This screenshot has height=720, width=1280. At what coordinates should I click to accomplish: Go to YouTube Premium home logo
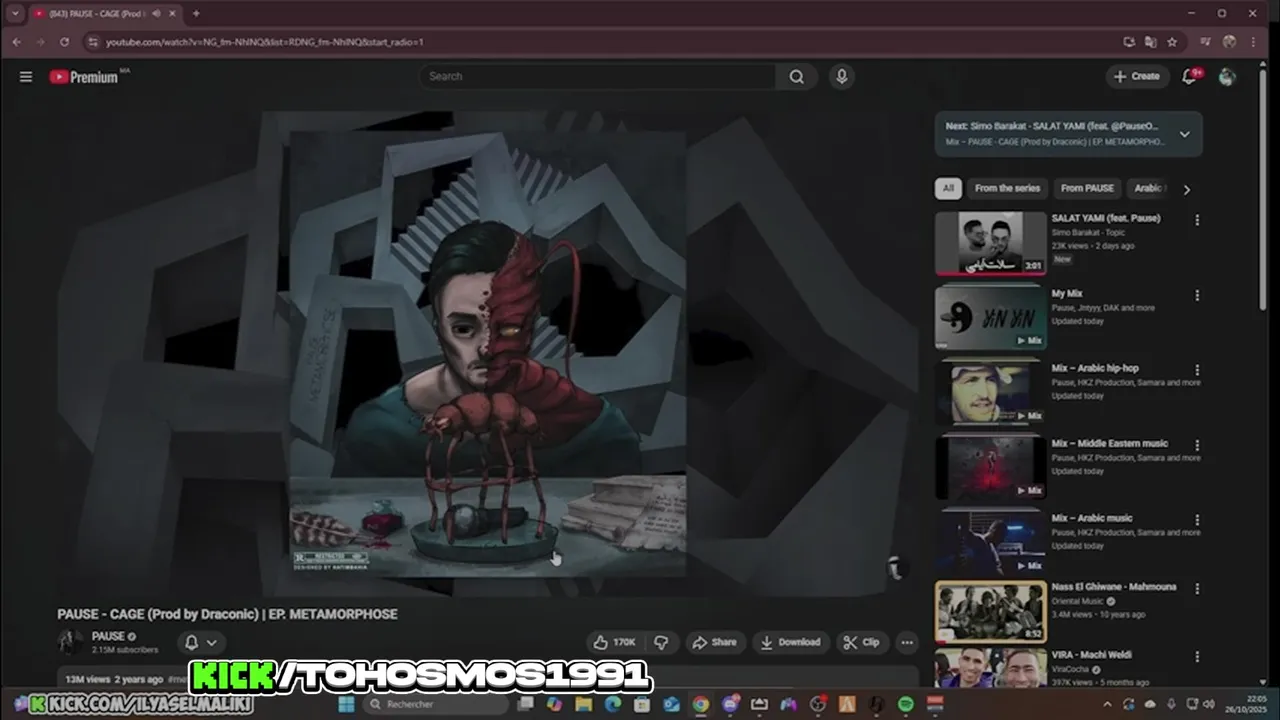pos(84,77)
